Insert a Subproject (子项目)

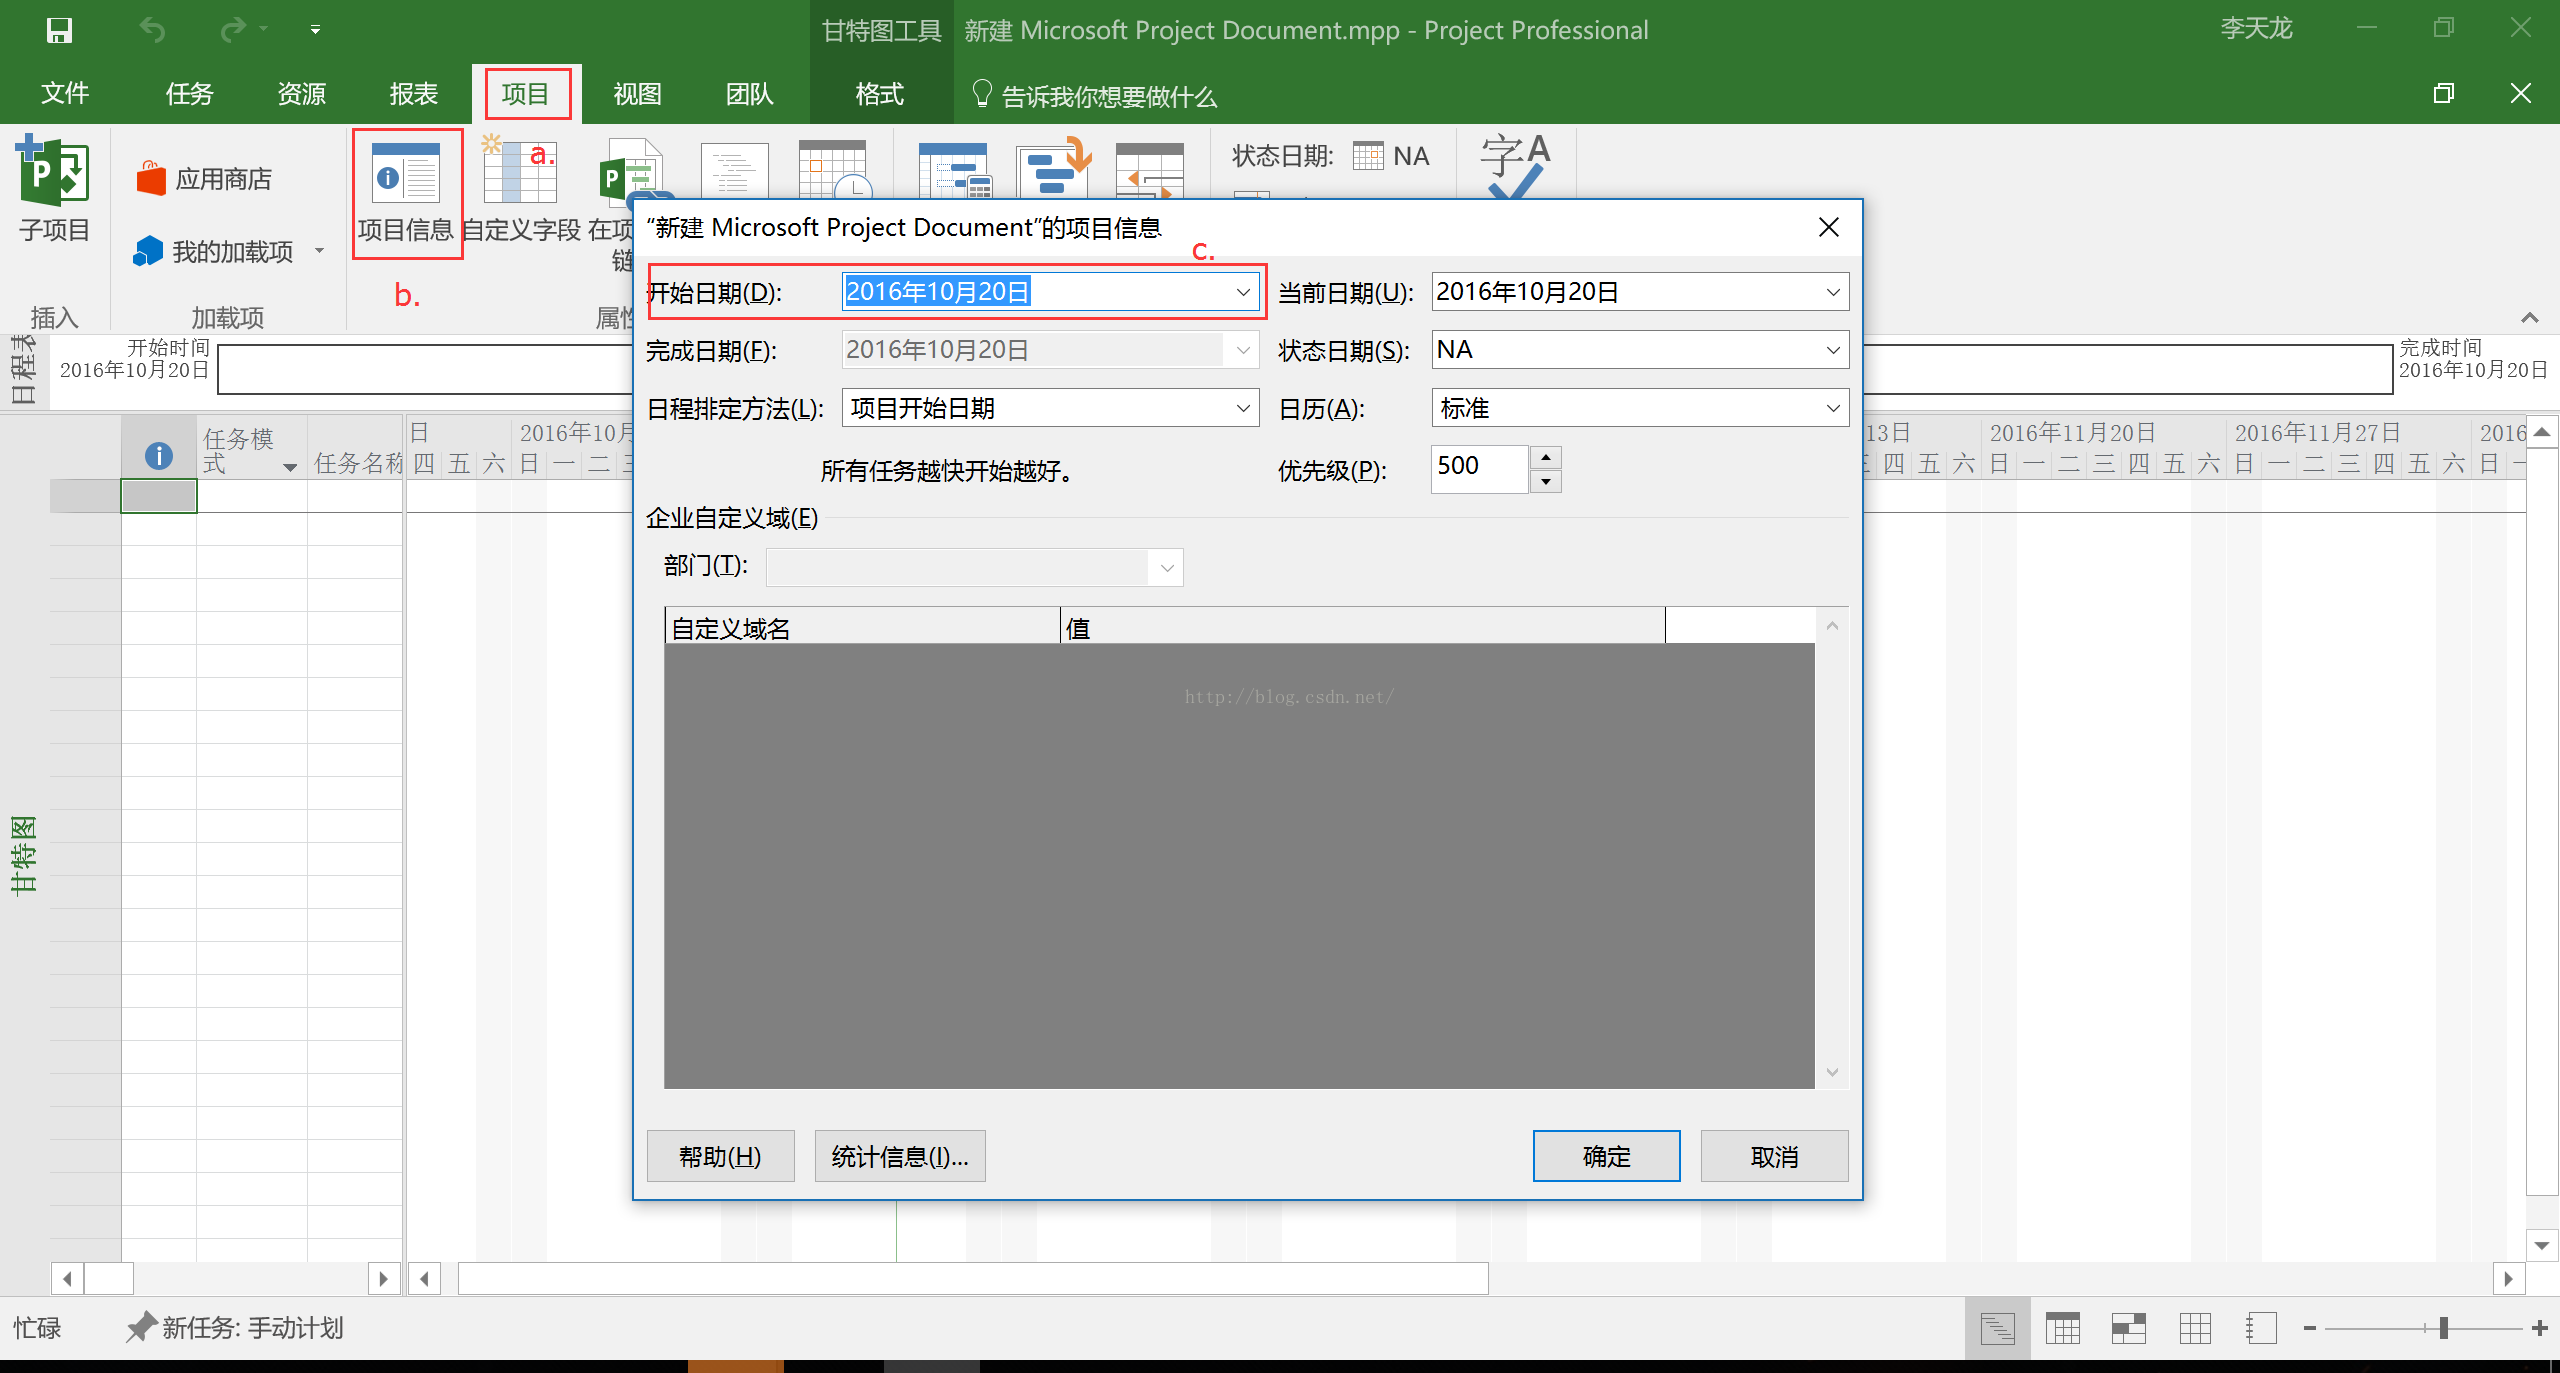pyautogui.click(x=54, y=190)
